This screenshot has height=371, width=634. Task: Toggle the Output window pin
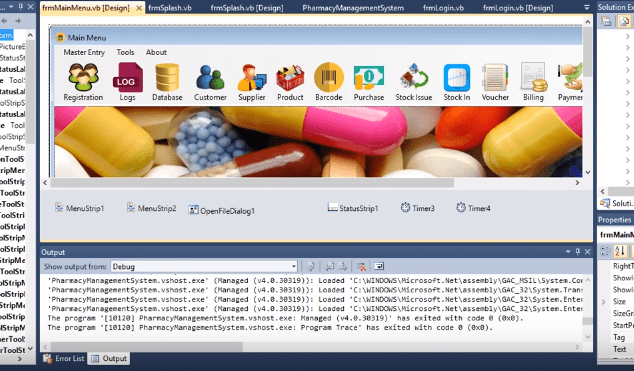click(x=578, y=252)
